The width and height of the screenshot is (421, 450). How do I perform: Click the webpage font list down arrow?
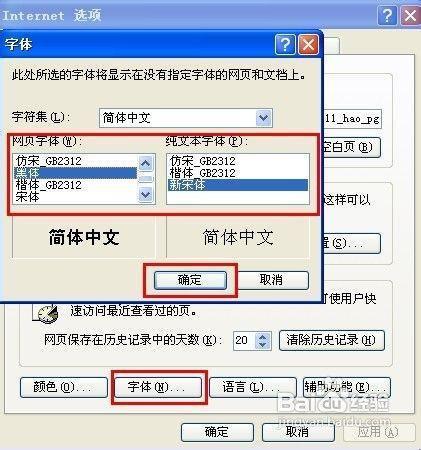click(146, 194)
